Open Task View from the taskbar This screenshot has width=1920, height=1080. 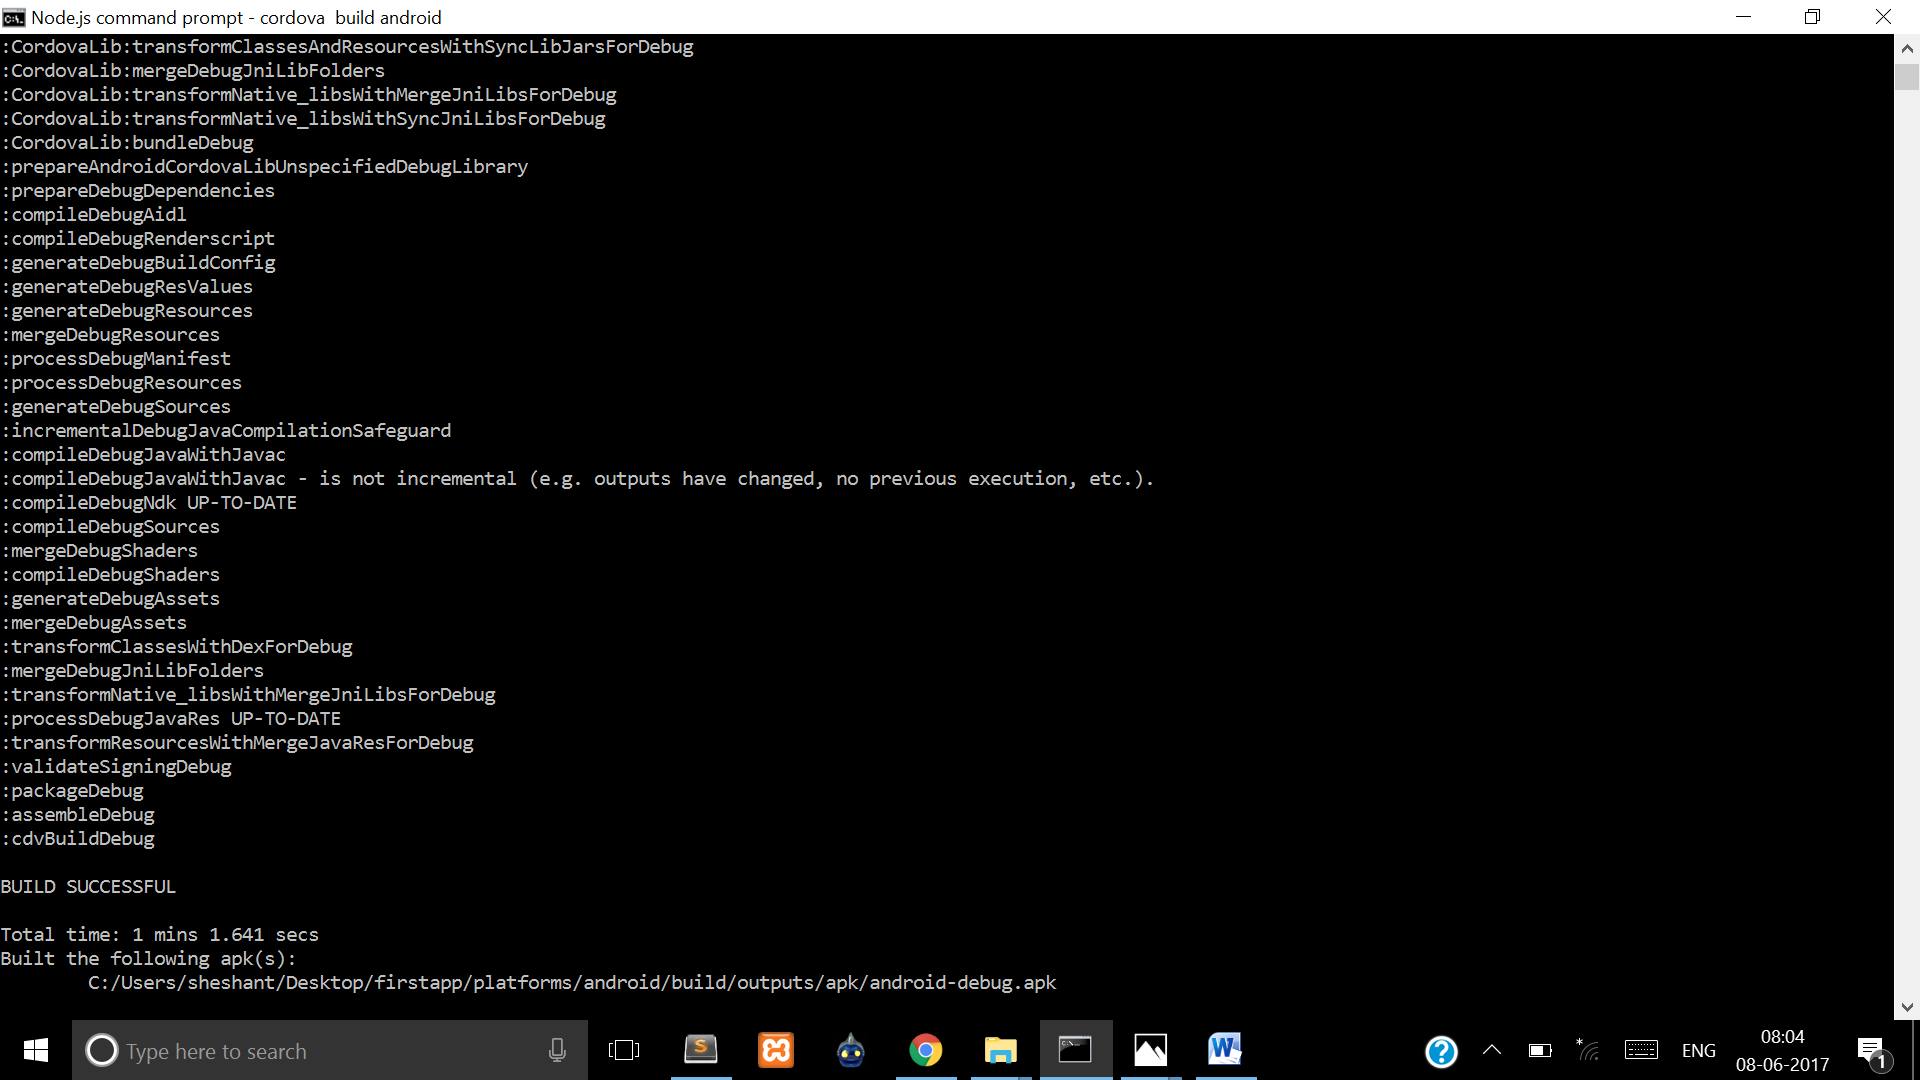624,1050
